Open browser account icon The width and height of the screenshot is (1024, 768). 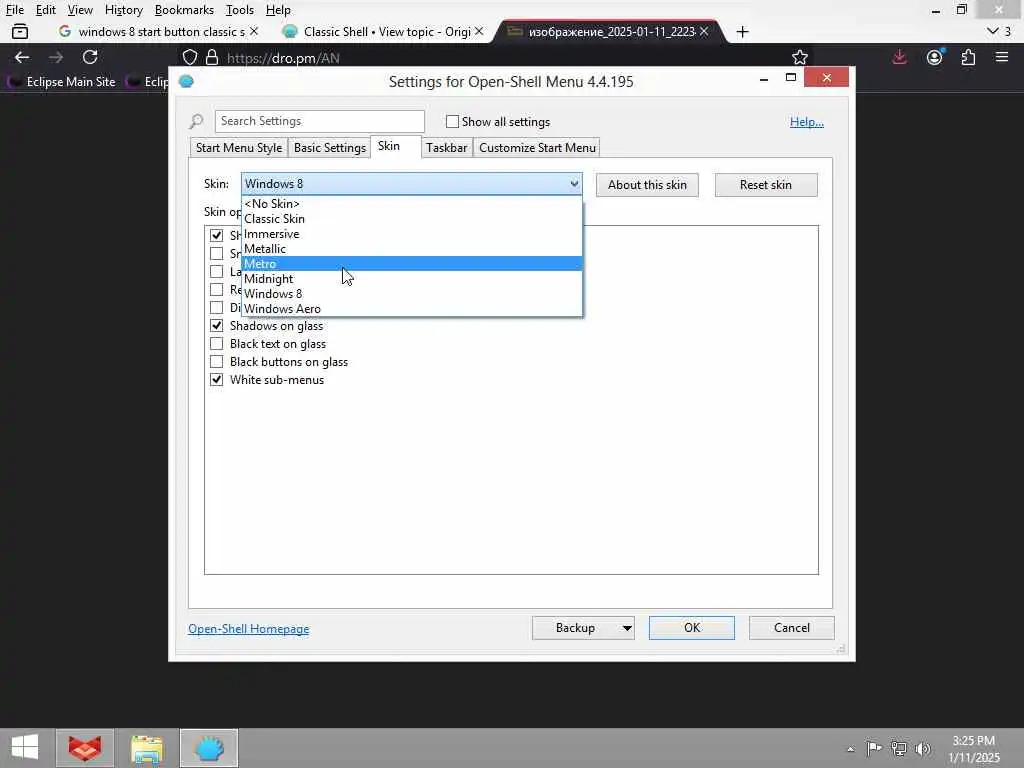(x=935, y=57)
